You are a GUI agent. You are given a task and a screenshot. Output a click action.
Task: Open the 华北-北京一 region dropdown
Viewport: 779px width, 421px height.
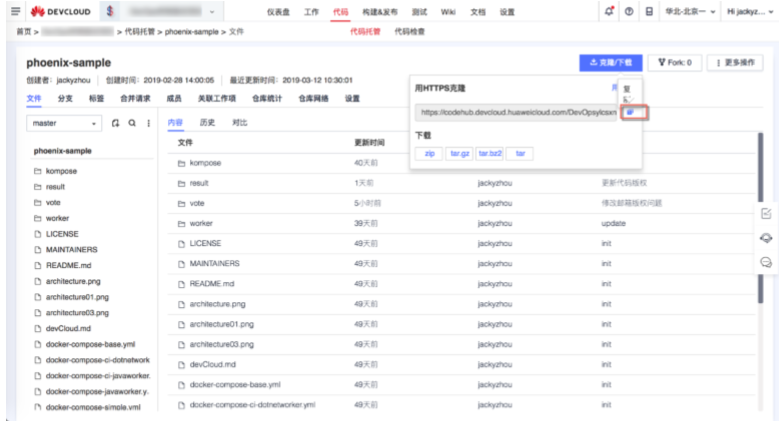(x=690, y=11)
